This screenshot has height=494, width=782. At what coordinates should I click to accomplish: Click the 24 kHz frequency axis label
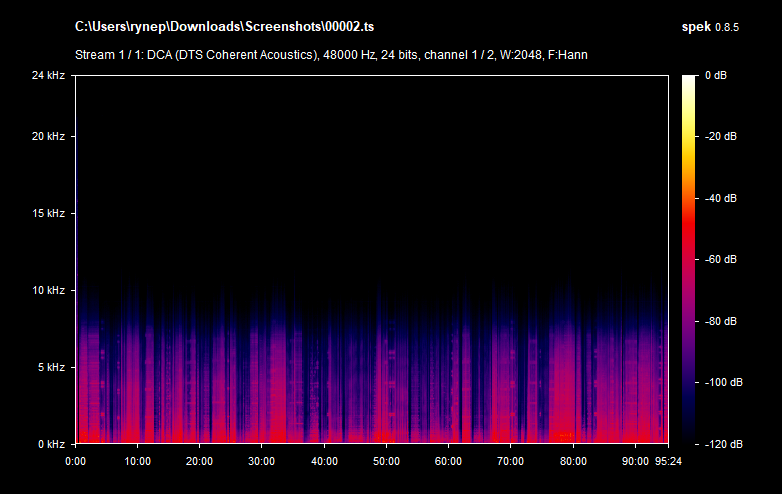point(47,75)
